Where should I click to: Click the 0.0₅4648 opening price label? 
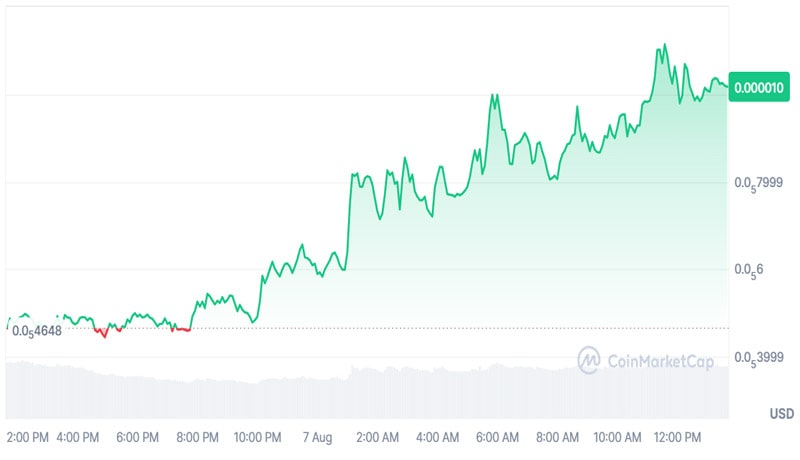(37, 330)
